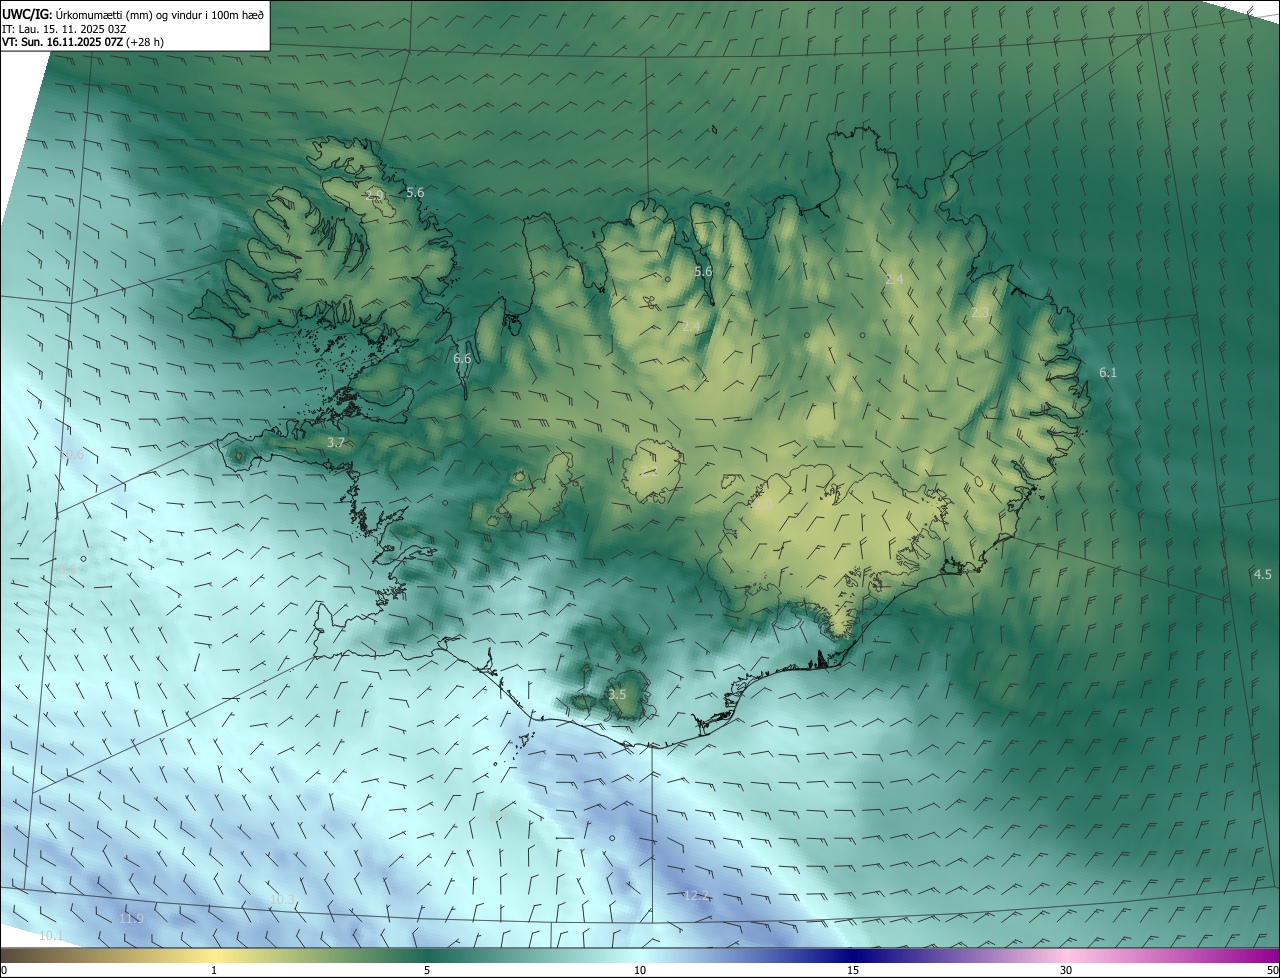The width and height of the screenshot is (1280, 978).
Task: Select the 11.9 value in the bottom-left
Action: click(x=131, y=918)
